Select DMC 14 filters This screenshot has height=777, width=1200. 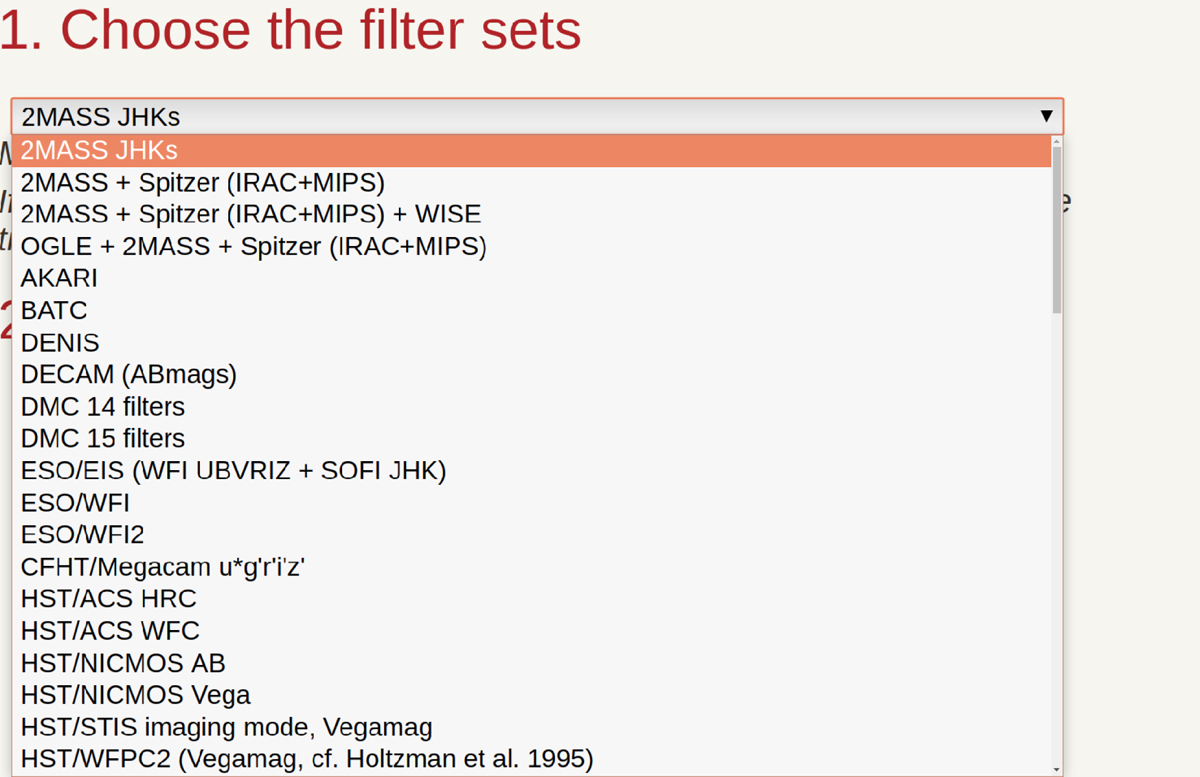103,407
